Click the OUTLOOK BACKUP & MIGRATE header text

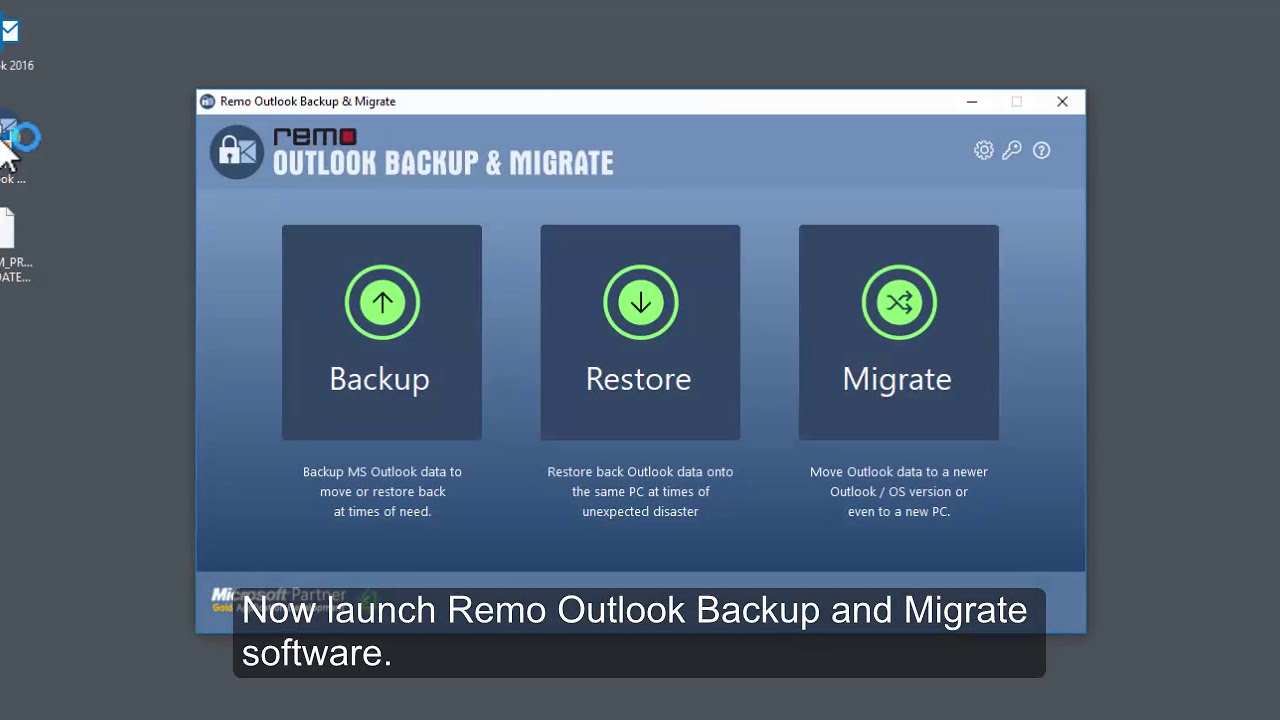(x=443, y=163)
